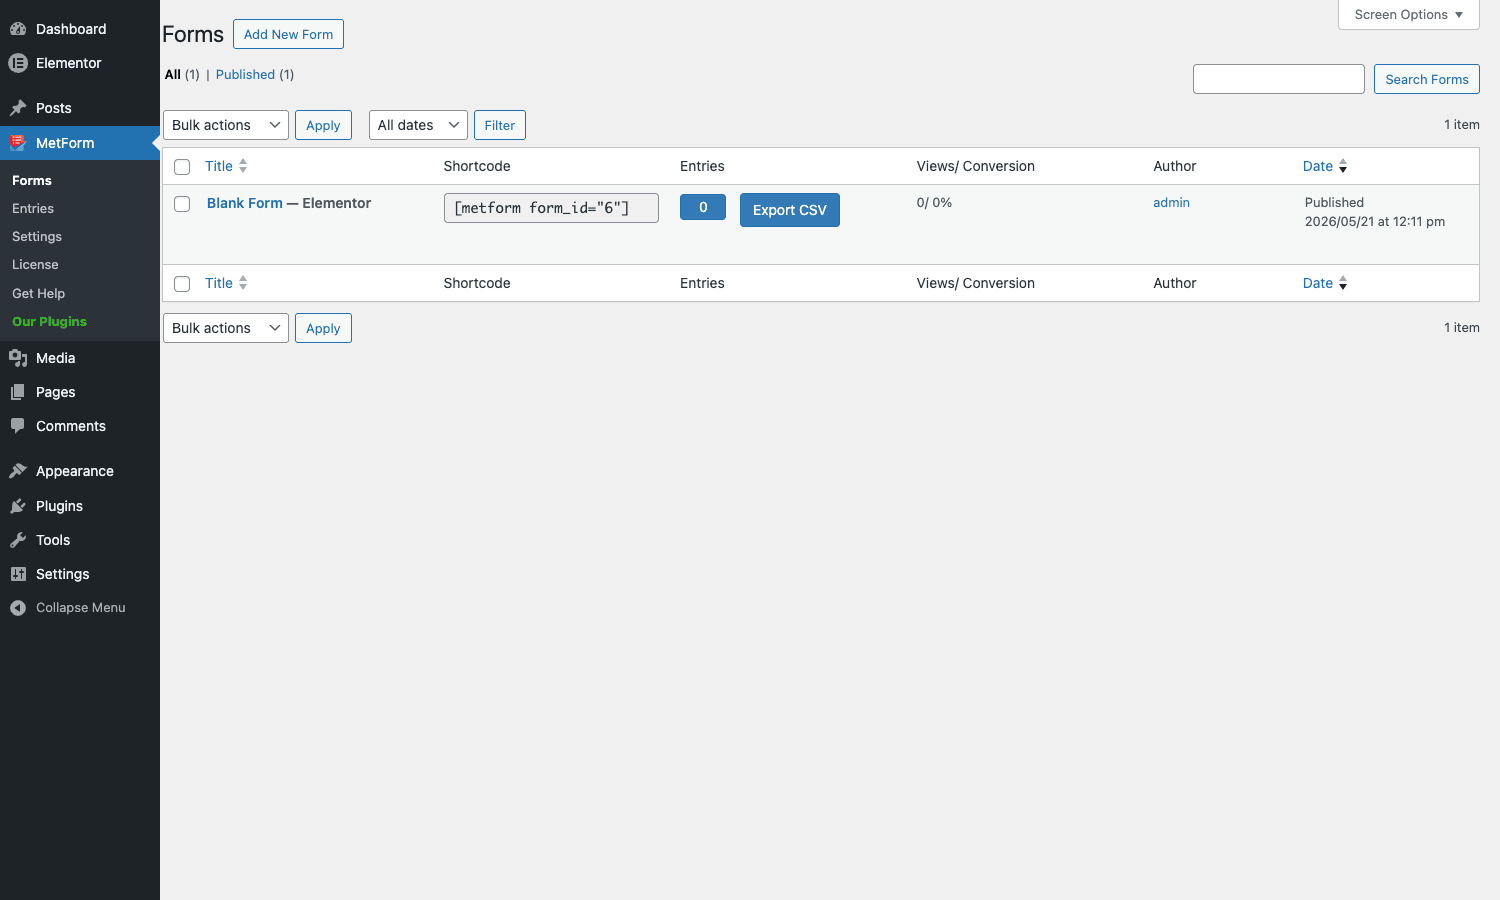The width and height of the screenshot is (1500, 900).
Task: Open Tools menu label
Action: [x=53, y=540]
